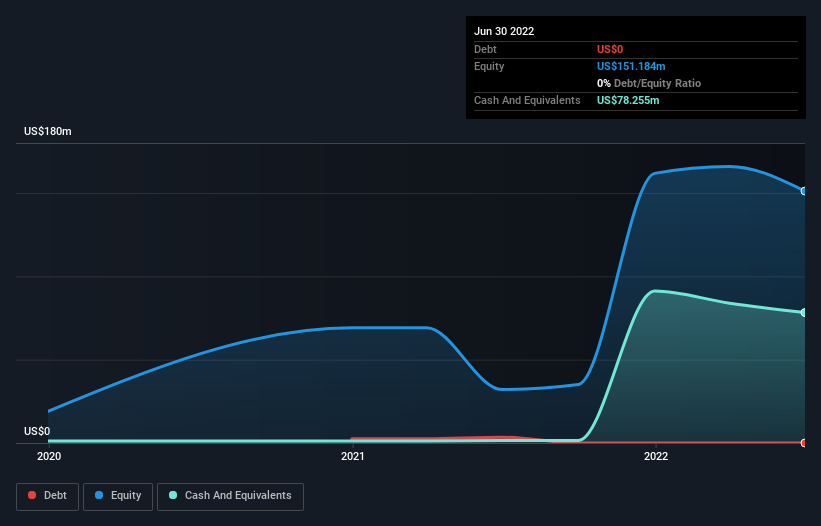Click the Equity row label in tooltip
This screenshot has width=821, height=526.
(x=489, y=66)
